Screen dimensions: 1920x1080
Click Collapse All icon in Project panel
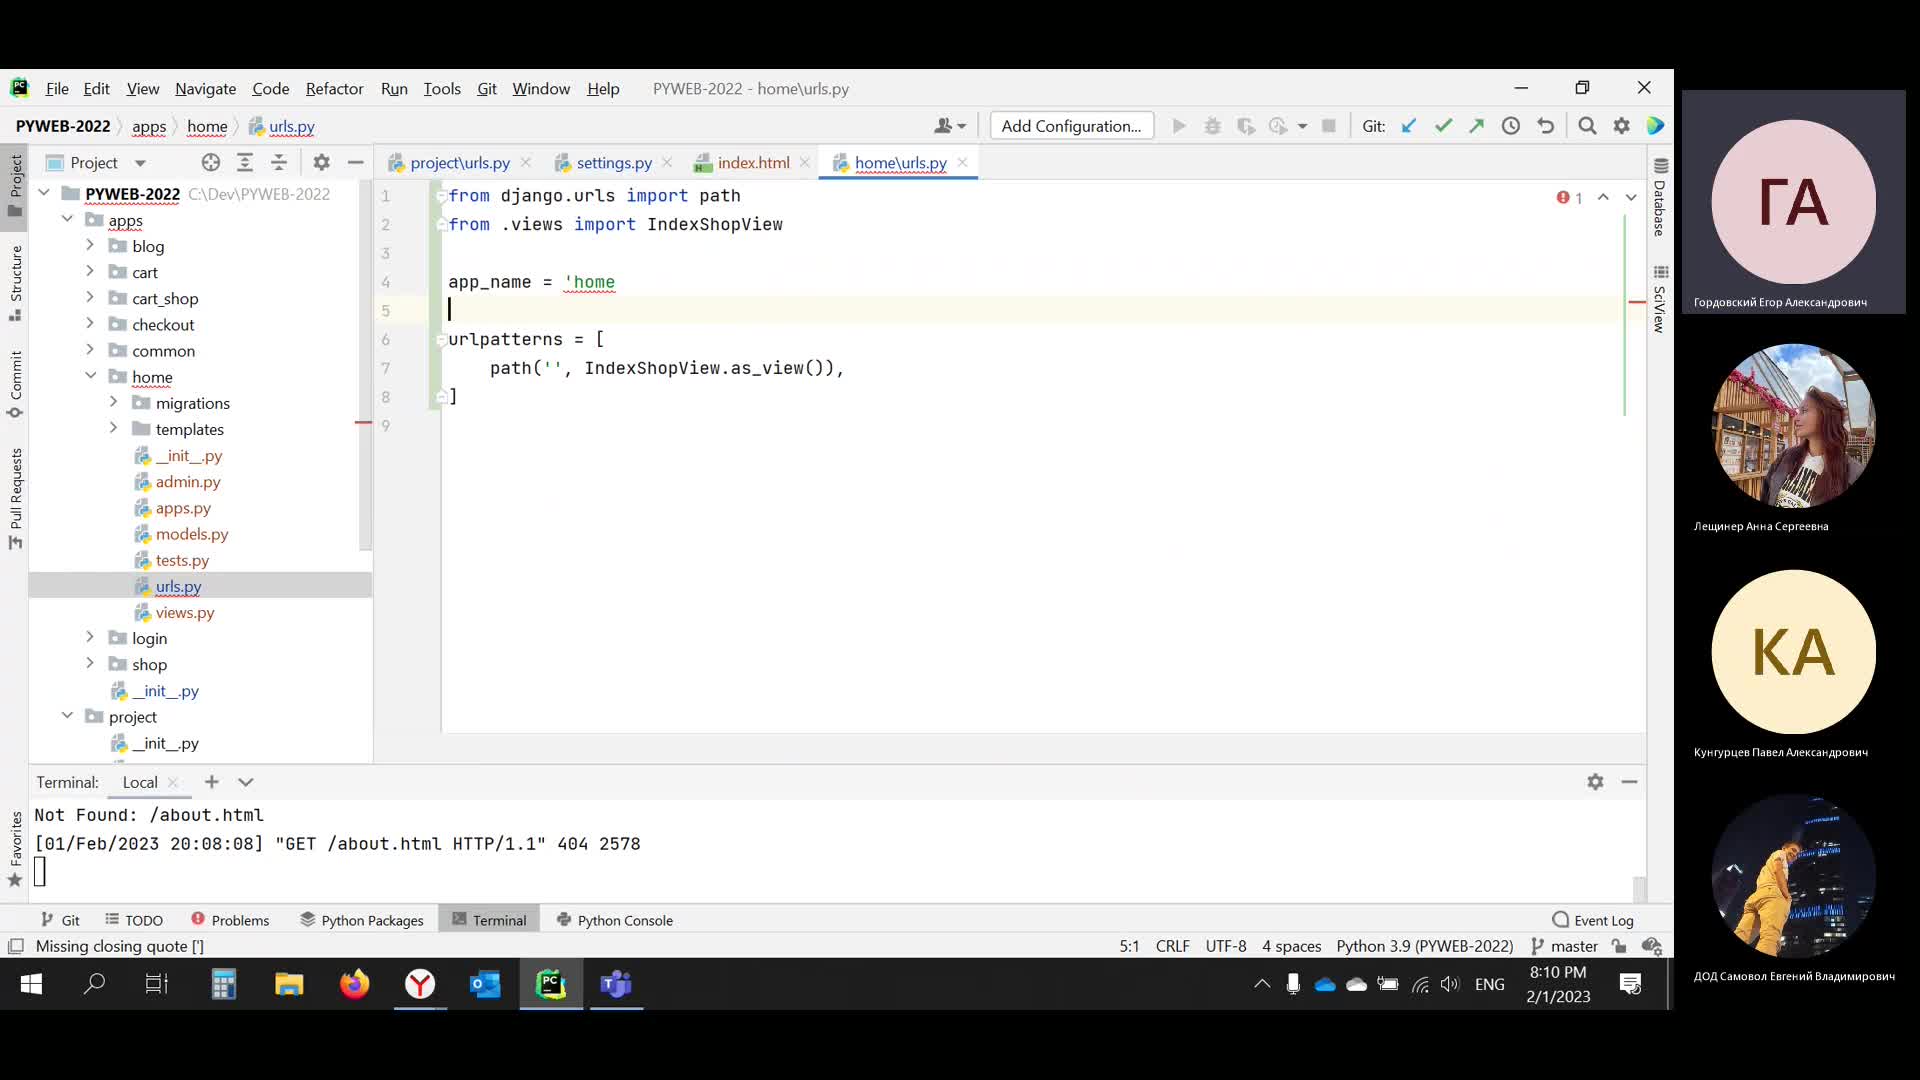click(279, 162)
